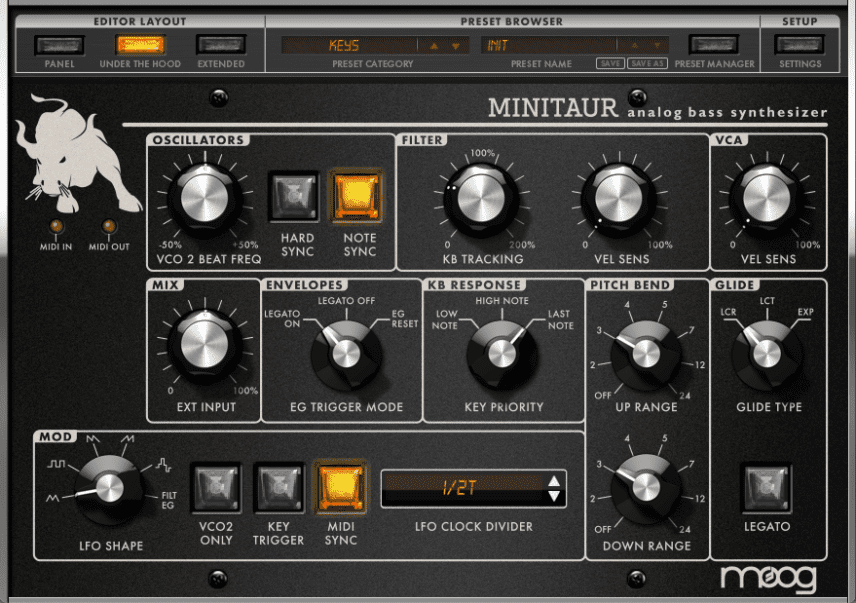Click the LFO Shape selector knob
The height and width of the screenshot is (603, 856).
click(x=109, y=488)
